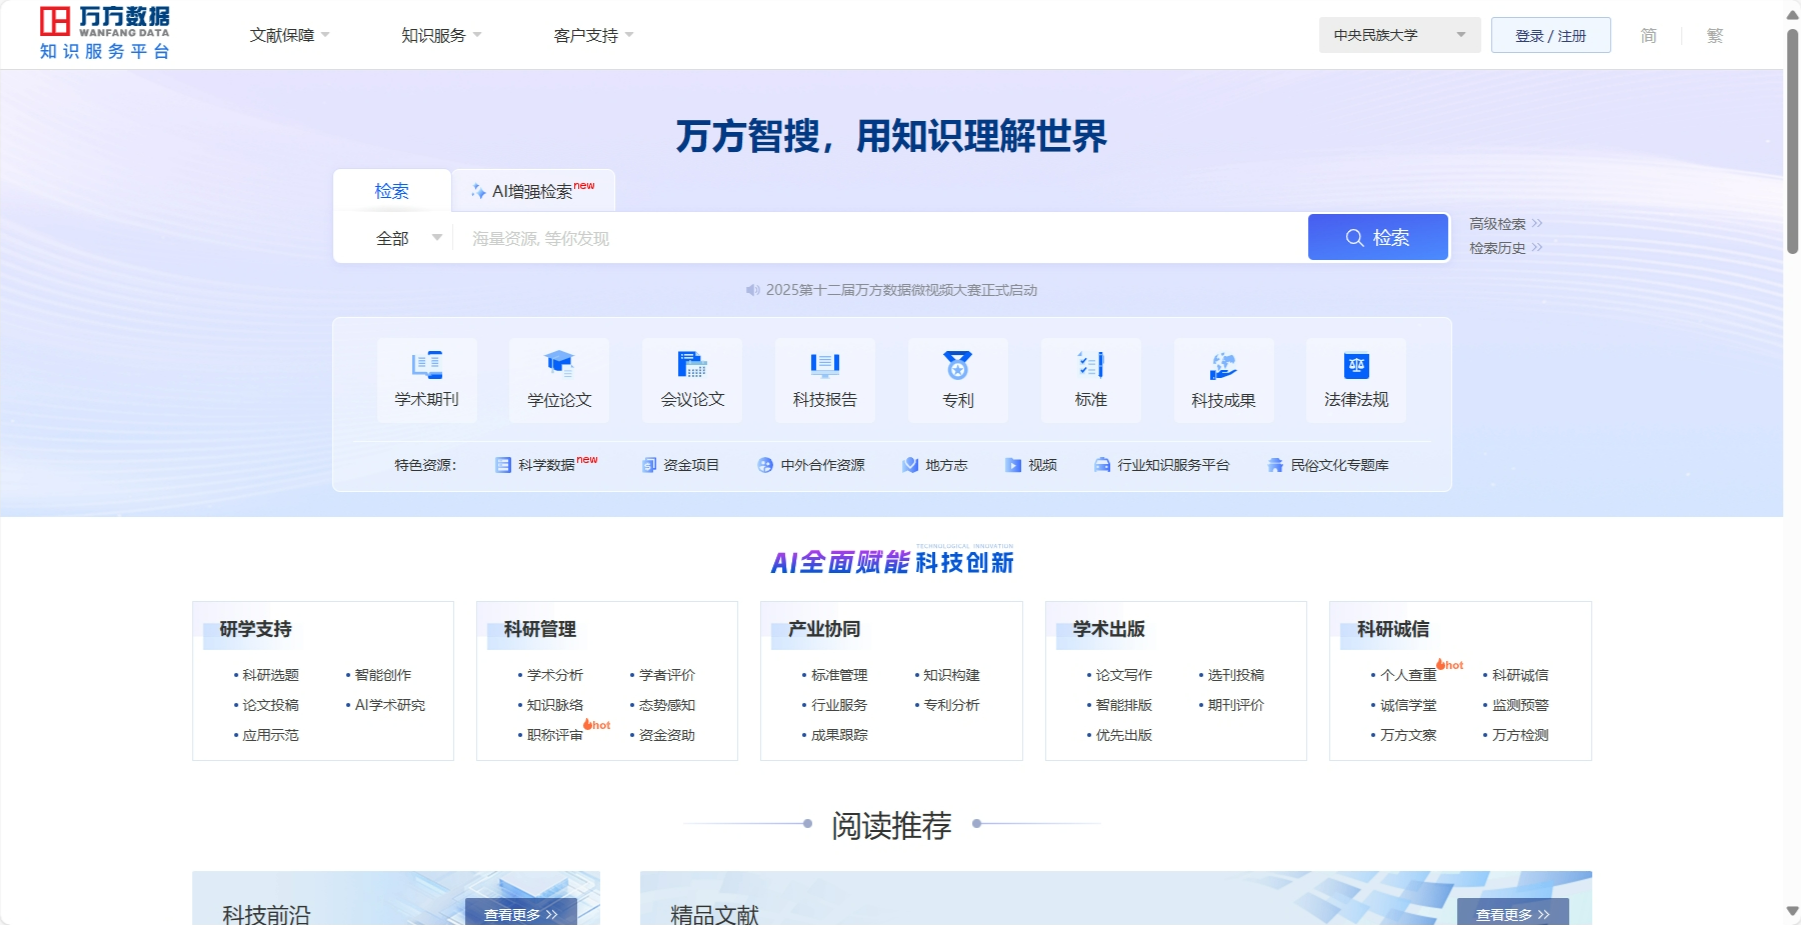Image resolution: width=1801 pixels, height=925 pixels.
Task: Click the 登录 / 注册 button
Action: pos(1551,35)
